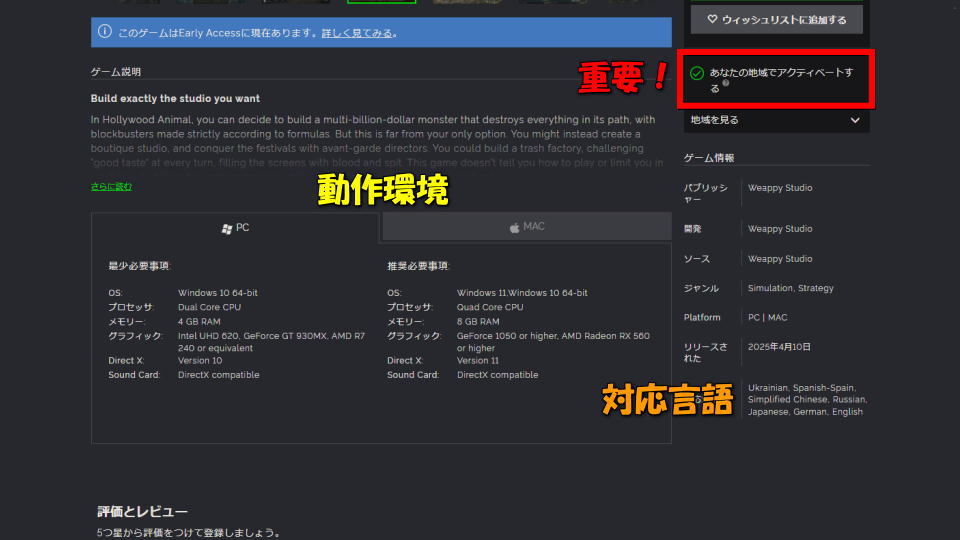Click the 最少必要事項 minimum requirements heading
The width and height of the screenshot is (960, 540).
click(x=139, y=266)
